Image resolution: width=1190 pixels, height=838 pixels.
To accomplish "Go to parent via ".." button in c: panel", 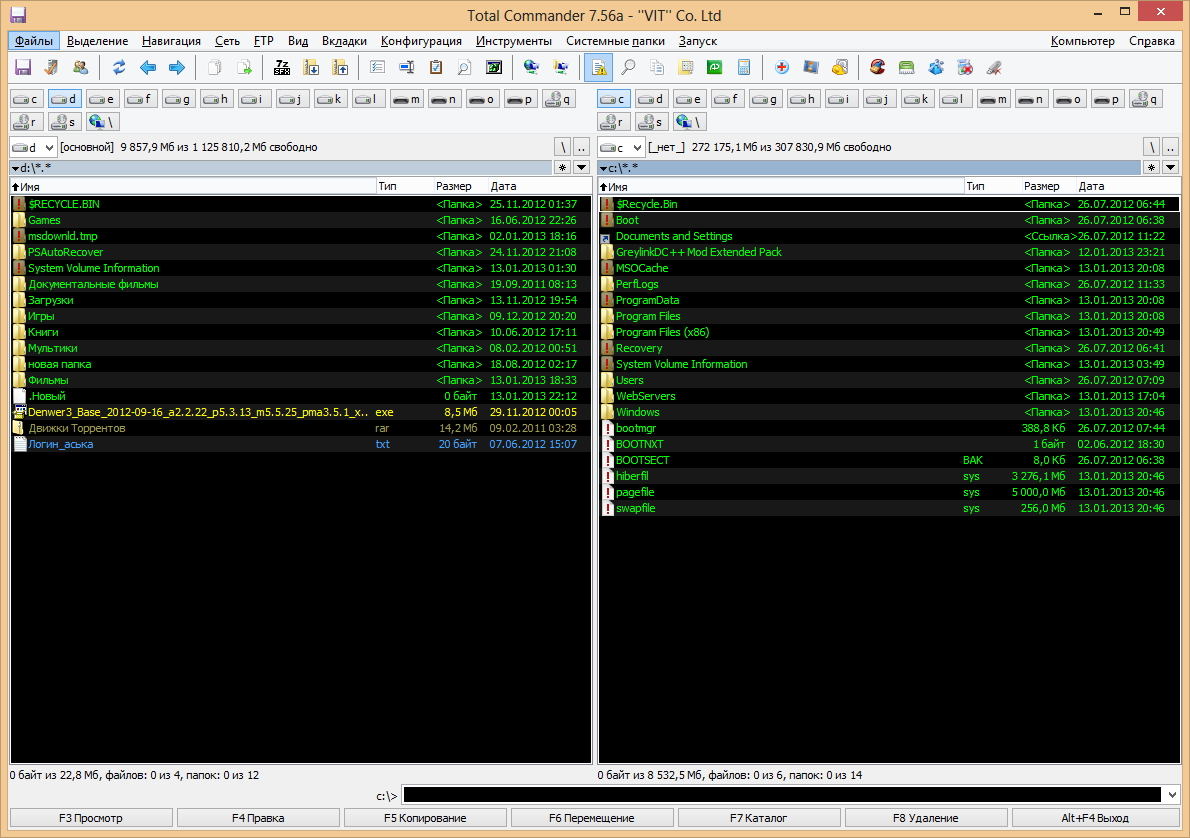I will click(1170, 147).
